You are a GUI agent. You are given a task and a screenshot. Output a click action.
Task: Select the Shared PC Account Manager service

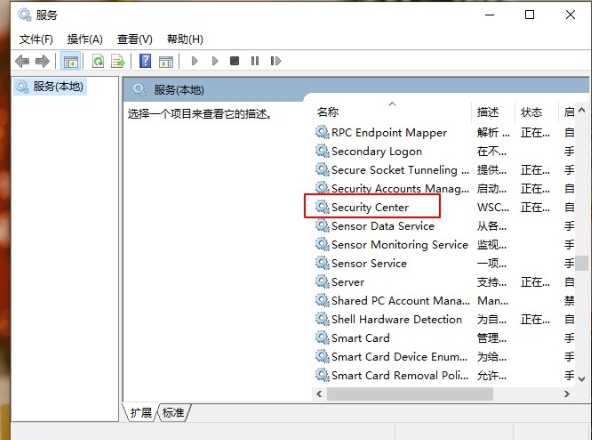pyautogui.click(x=401, y=301)
